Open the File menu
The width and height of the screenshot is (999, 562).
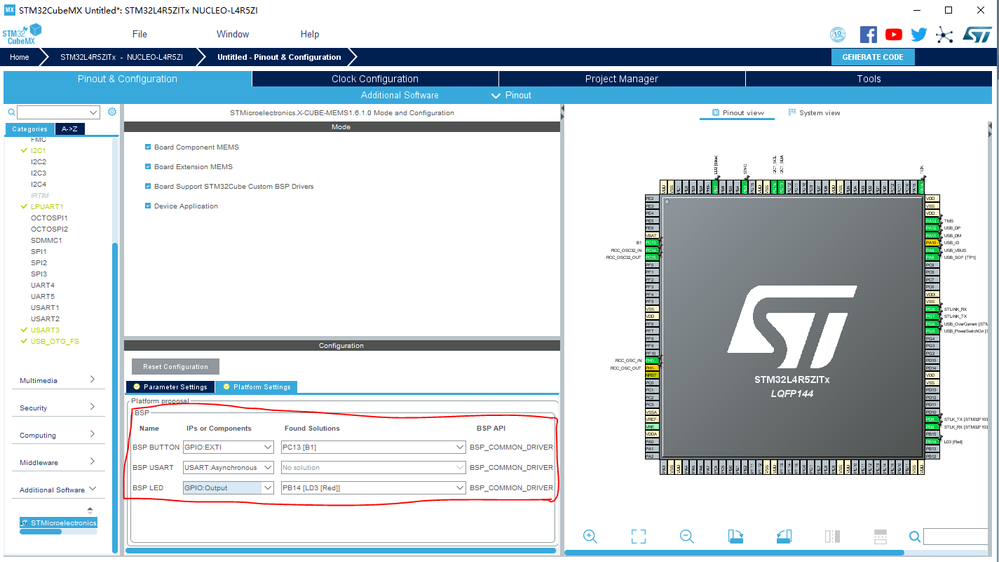(140, 34)
